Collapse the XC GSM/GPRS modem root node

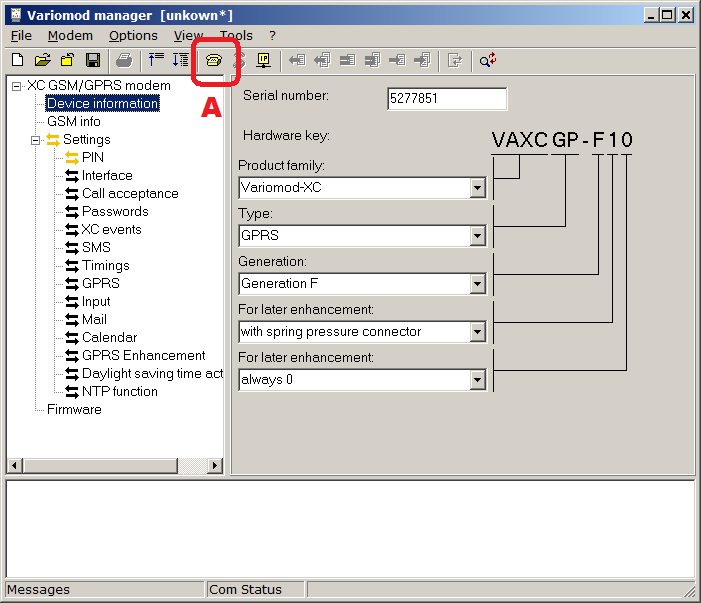tap(17, 86)
